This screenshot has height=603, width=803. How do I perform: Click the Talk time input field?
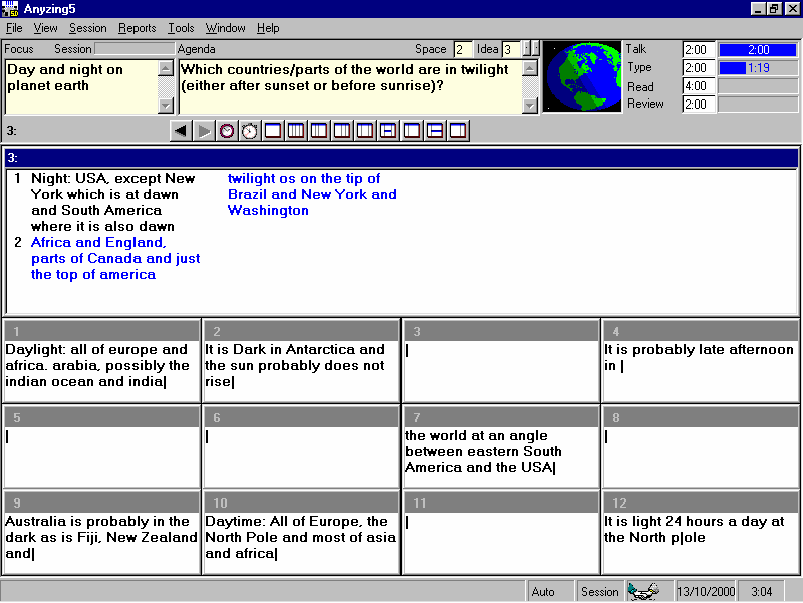coord(699,50)
